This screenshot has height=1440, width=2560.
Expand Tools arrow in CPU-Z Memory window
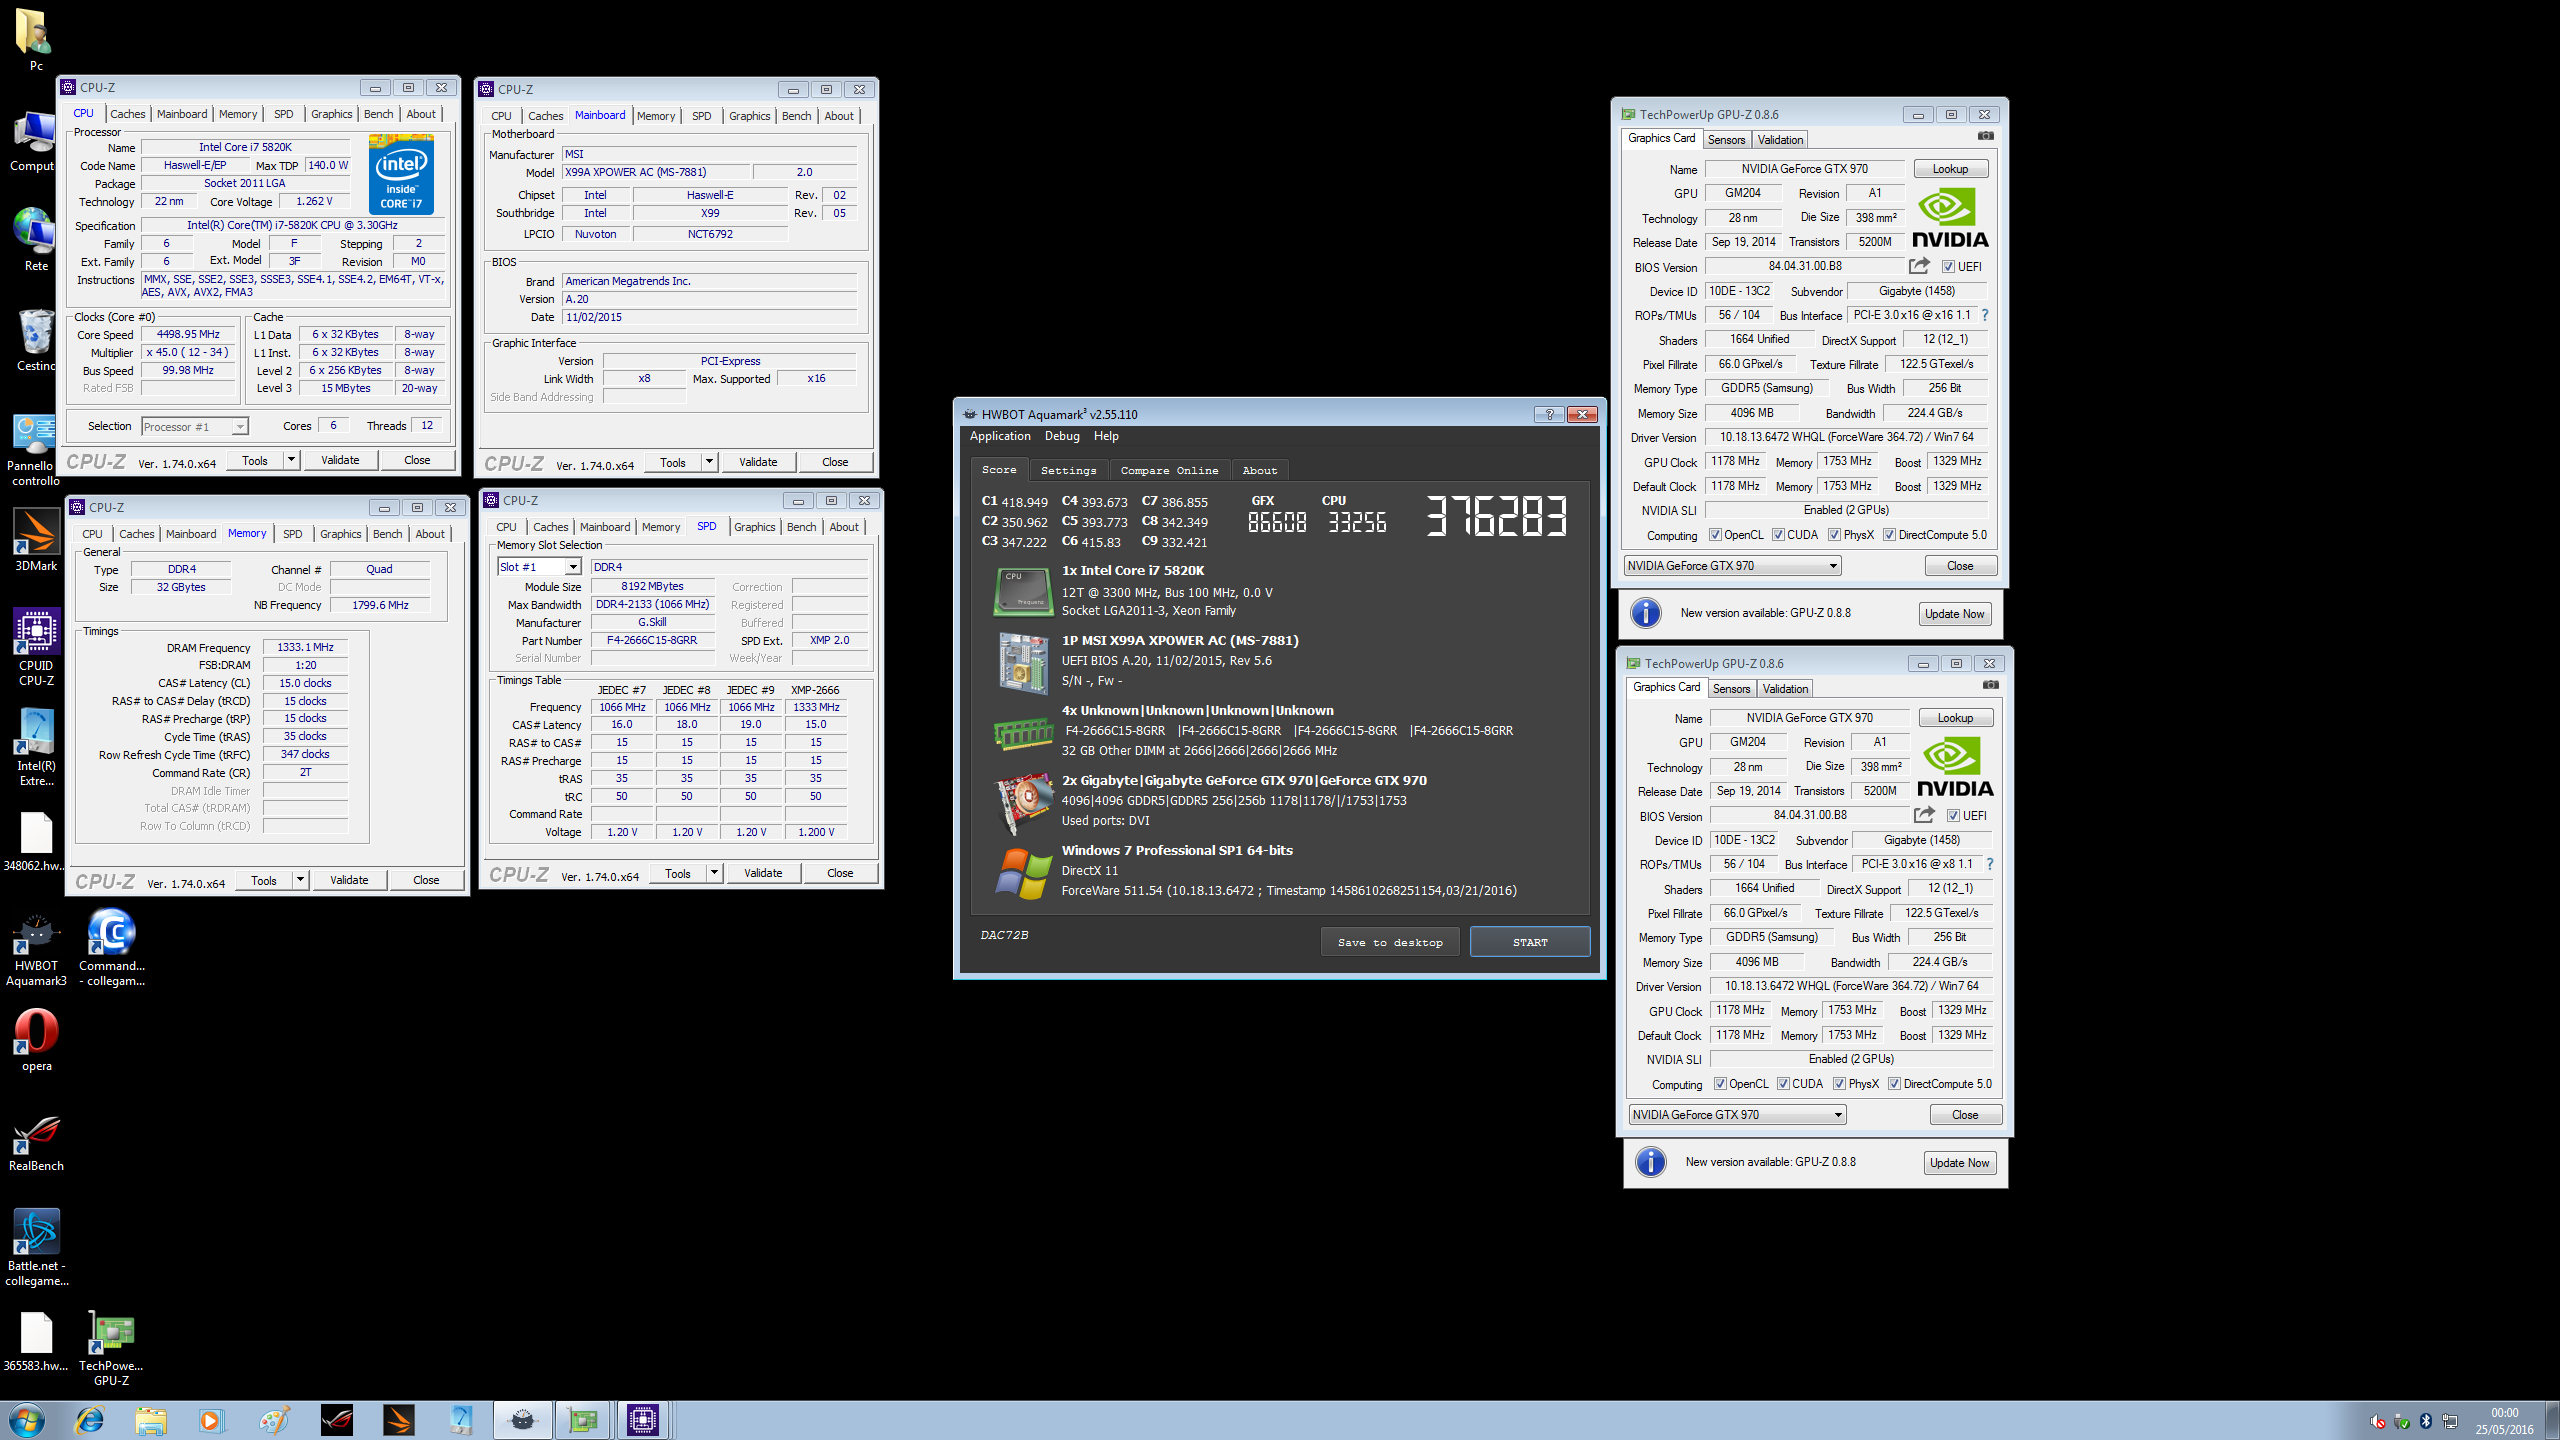301,880
